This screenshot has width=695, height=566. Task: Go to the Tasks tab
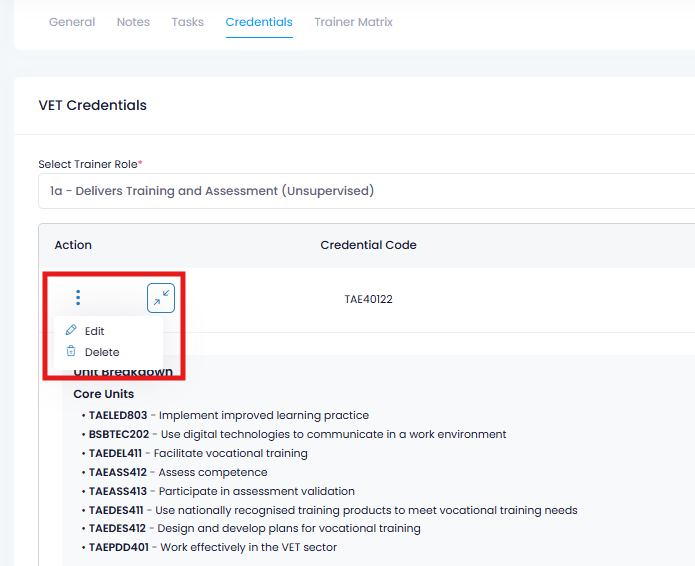(x=187, y=22)
